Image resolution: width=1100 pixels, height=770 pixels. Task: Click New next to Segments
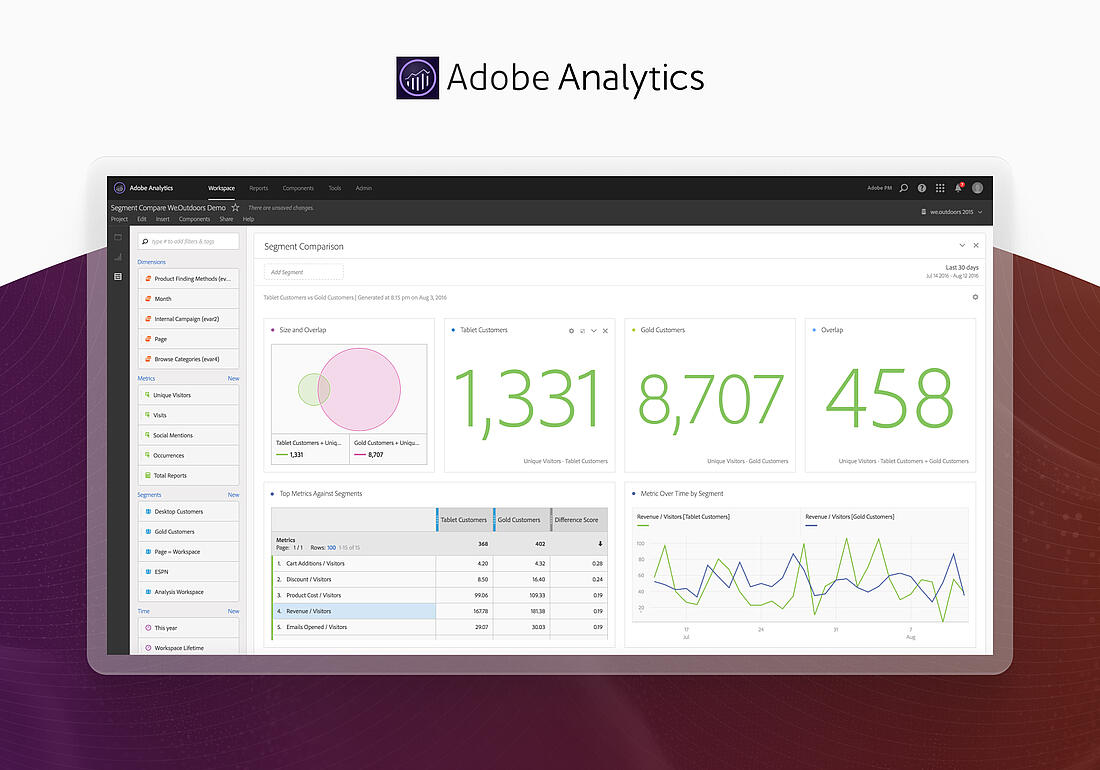pyautogui.click(x=234, y=494)
